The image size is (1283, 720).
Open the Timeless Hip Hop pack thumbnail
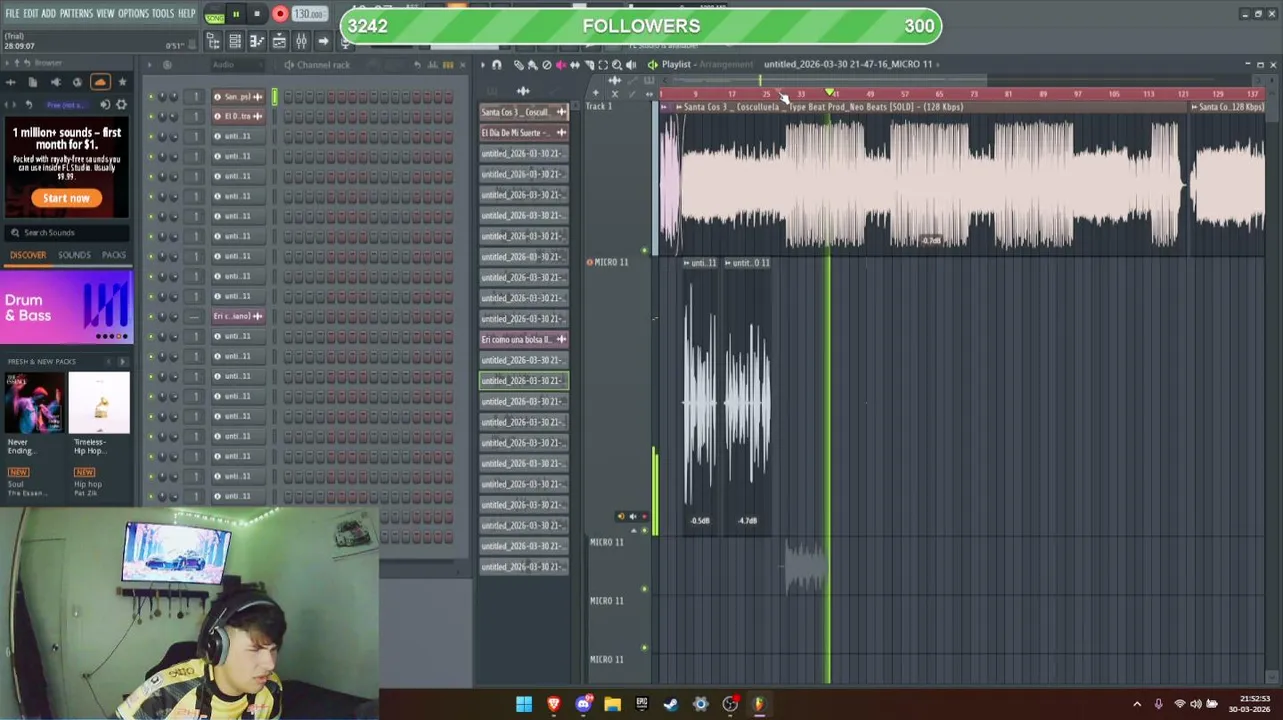[99, 403]
